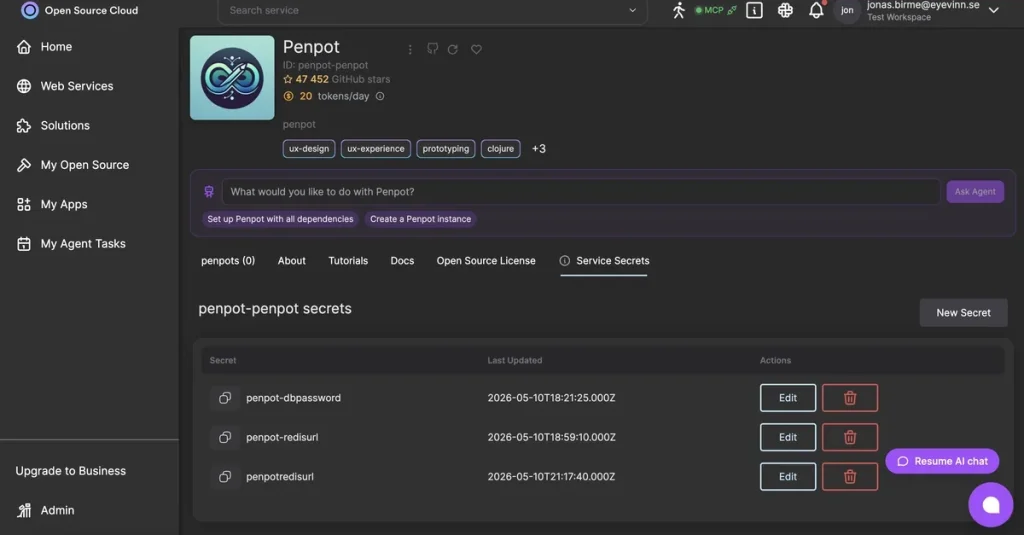
Task: Favorite Penpot with the heart icon
Action: (476, 49)
